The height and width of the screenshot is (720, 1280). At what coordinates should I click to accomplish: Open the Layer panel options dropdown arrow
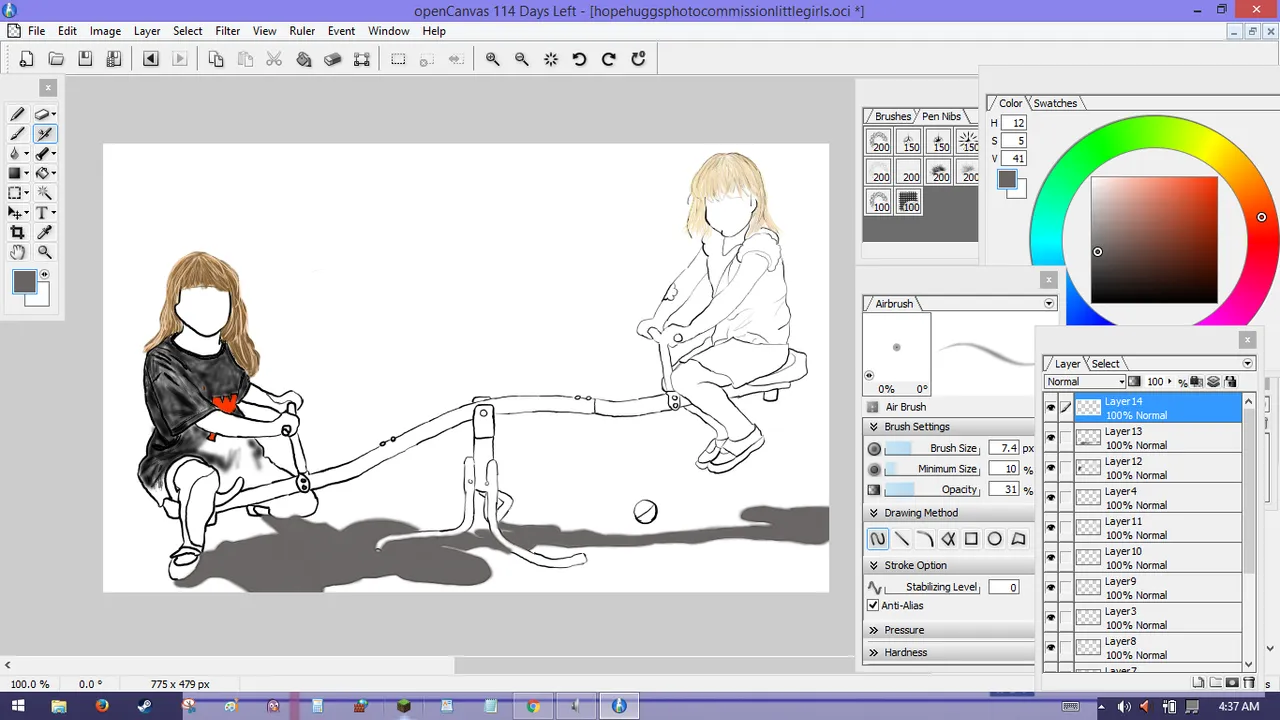[x=1248, y=364]
